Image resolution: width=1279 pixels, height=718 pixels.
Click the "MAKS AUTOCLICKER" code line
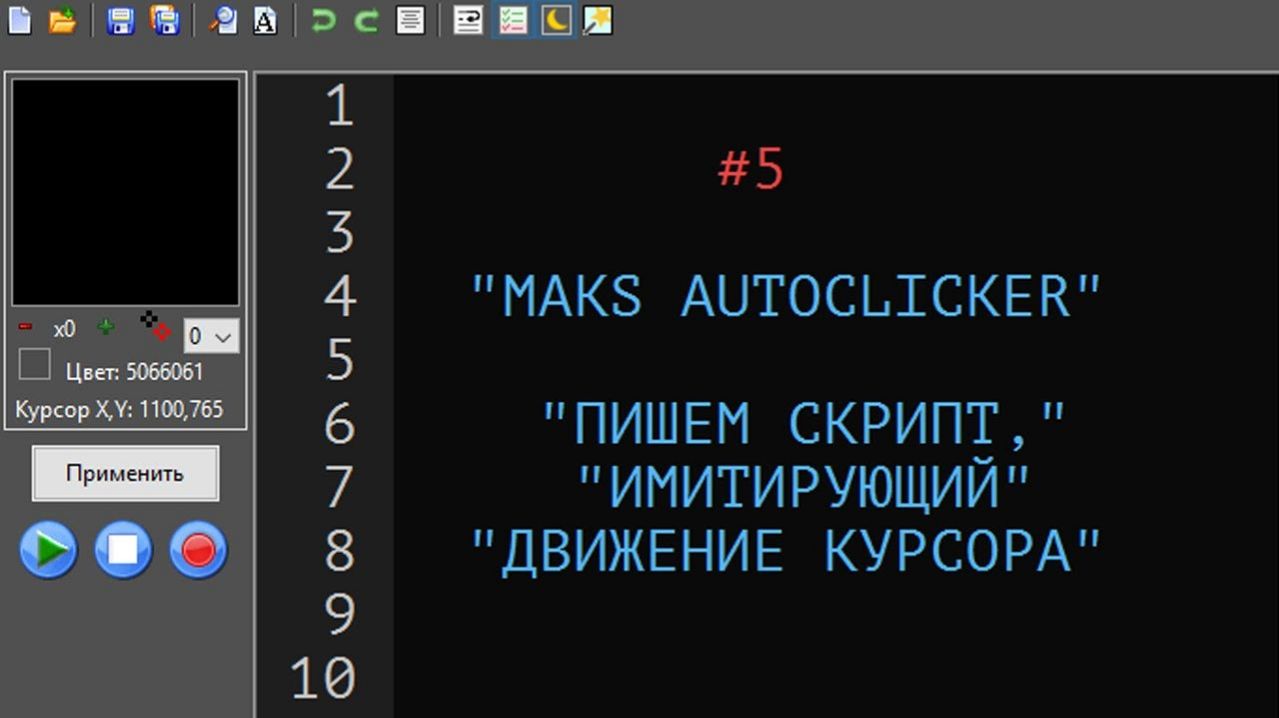pos(786,296)
